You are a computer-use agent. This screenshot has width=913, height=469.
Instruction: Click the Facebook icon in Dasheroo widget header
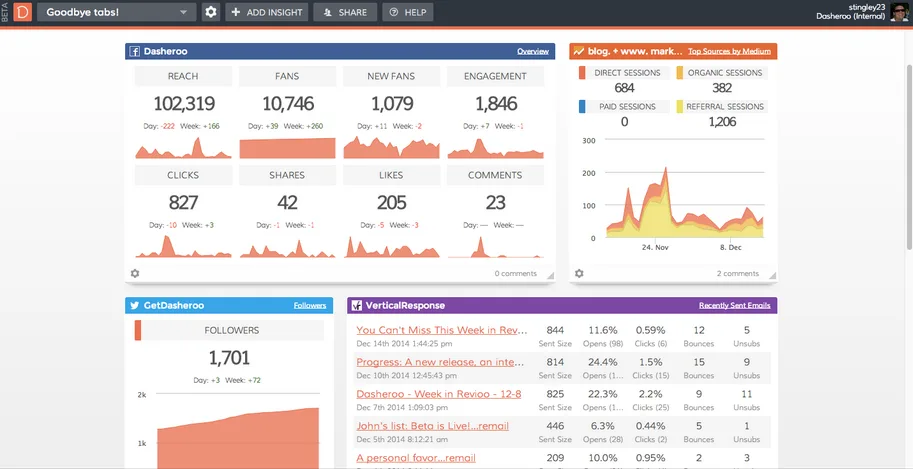point(134,51)
